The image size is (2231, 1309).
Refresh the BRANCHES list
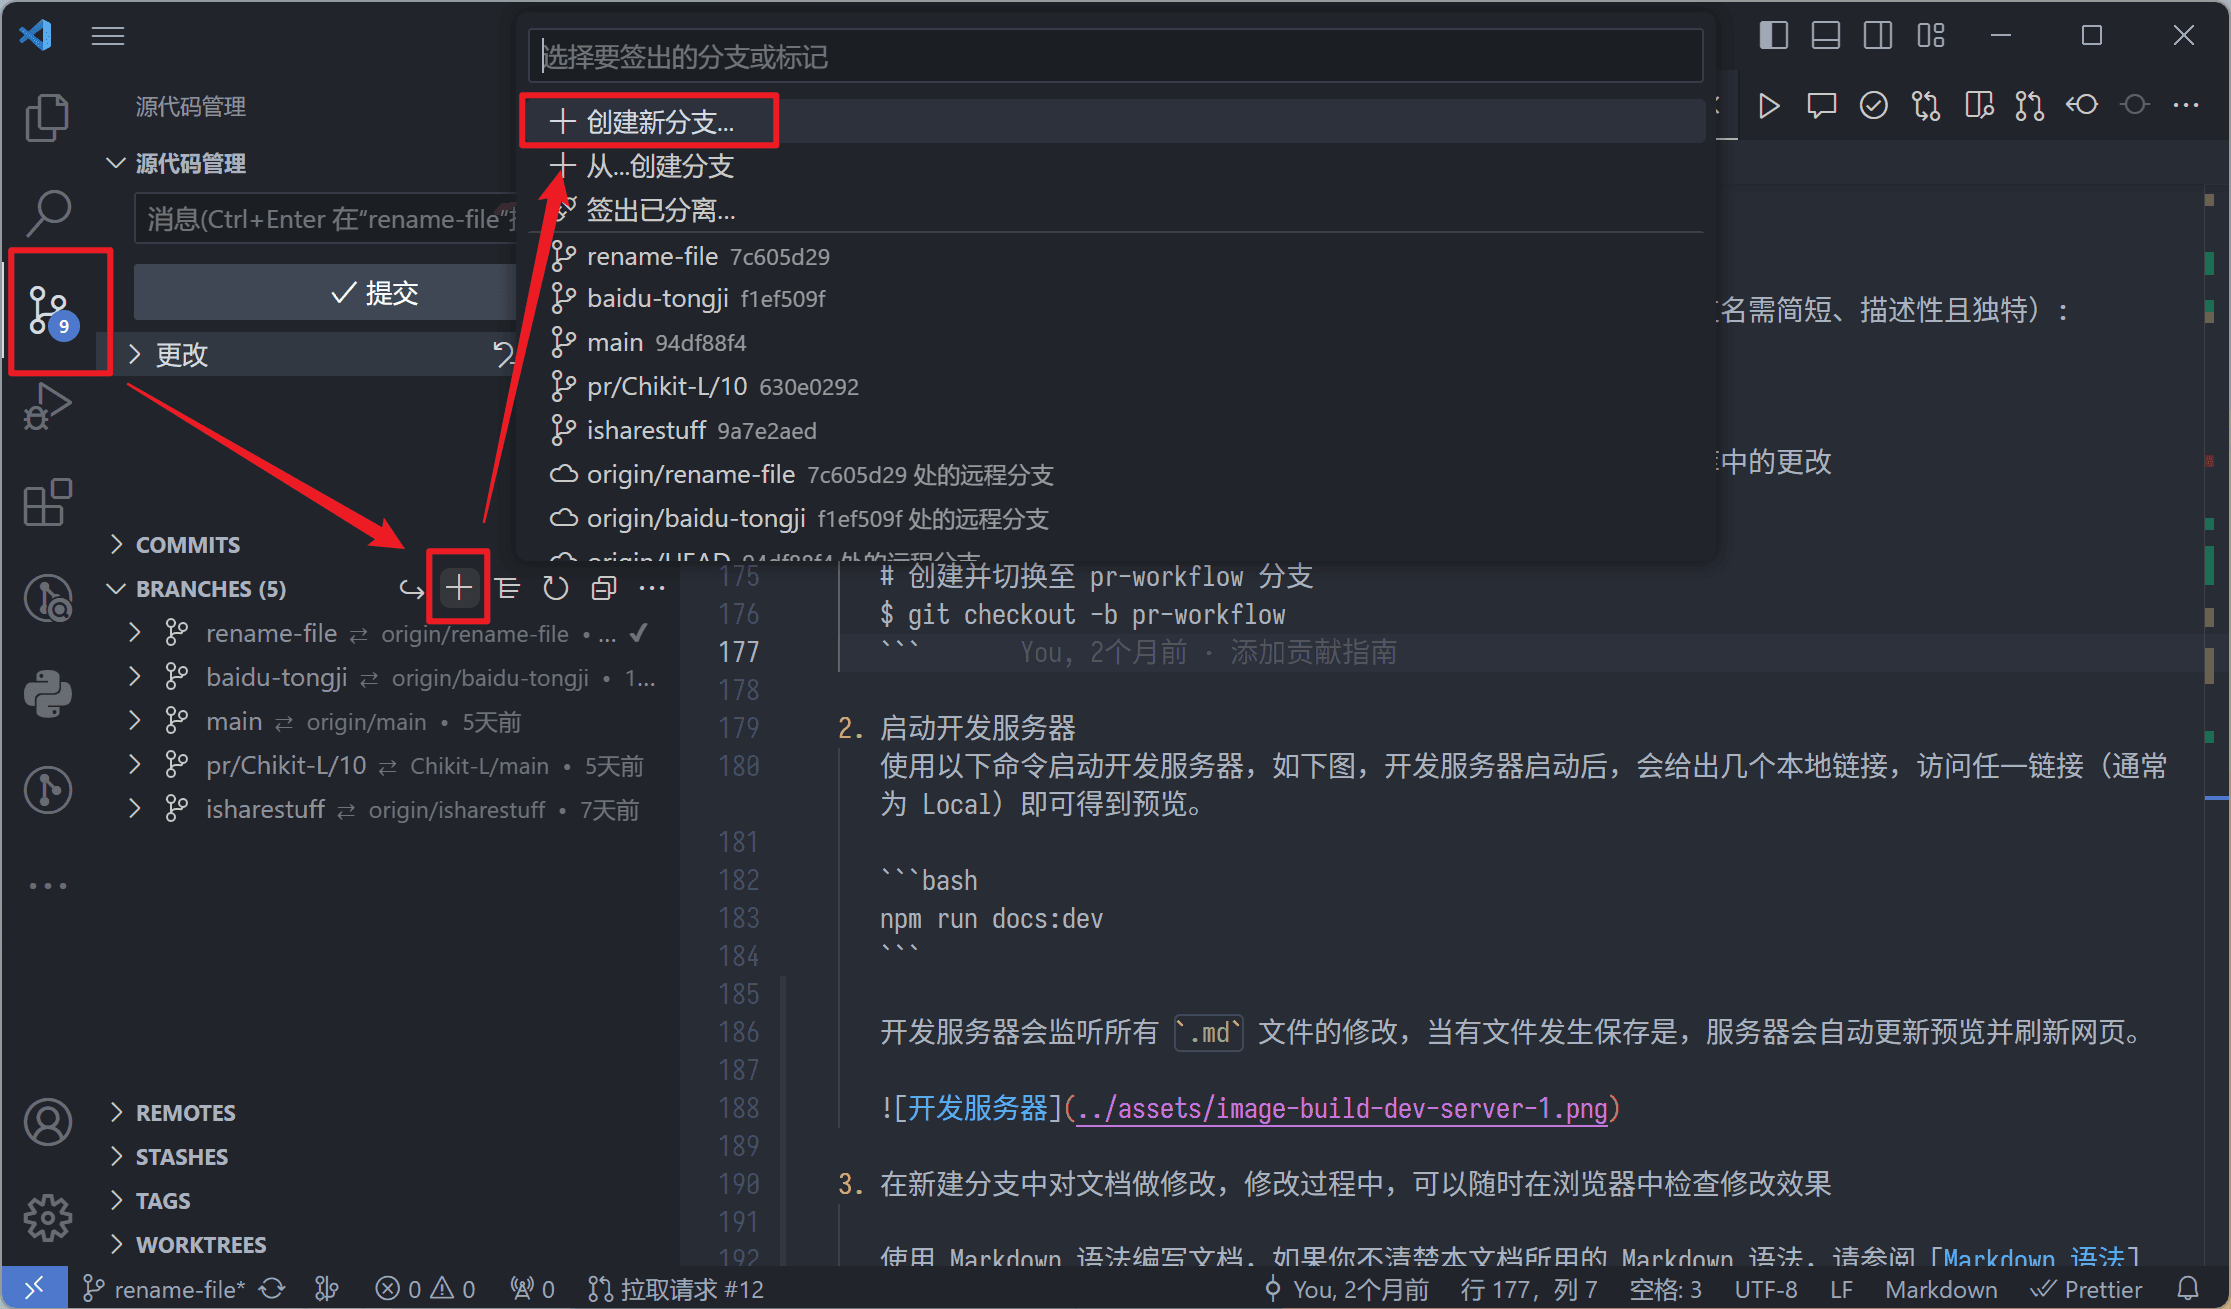coord(556,588)
